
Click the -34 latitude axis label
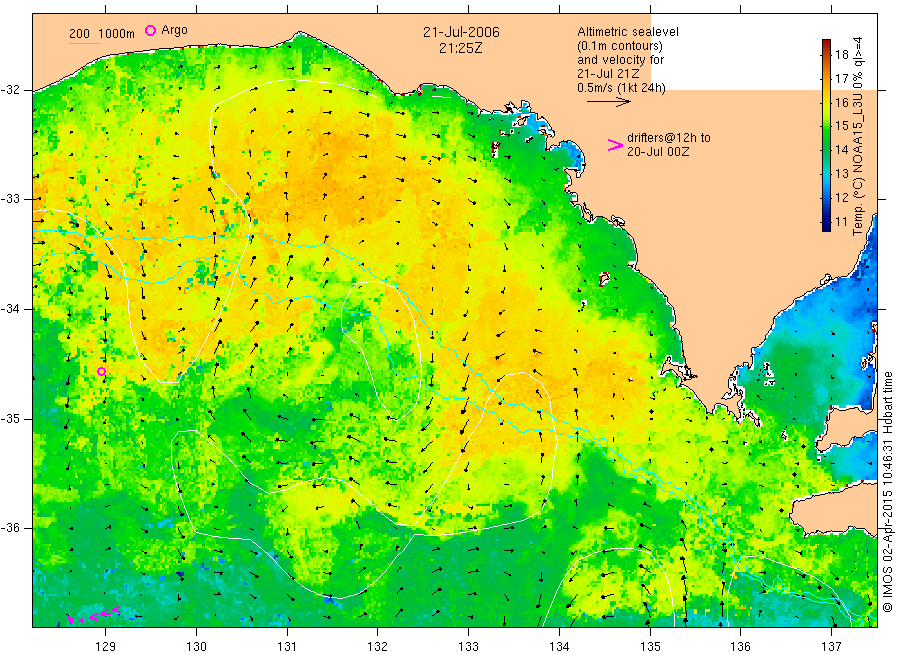click(10, 309)
